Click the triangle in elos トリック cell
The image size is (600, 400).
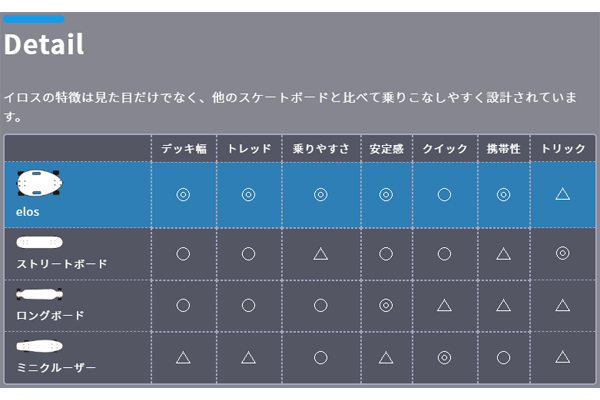click(562, 194)
